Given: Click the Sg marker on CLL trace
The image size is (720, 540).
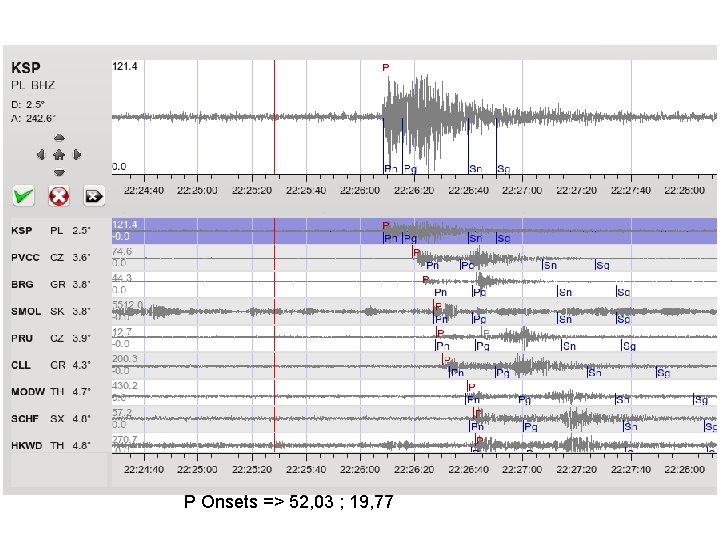Looking at the screenshot, I should coord(664,372).
